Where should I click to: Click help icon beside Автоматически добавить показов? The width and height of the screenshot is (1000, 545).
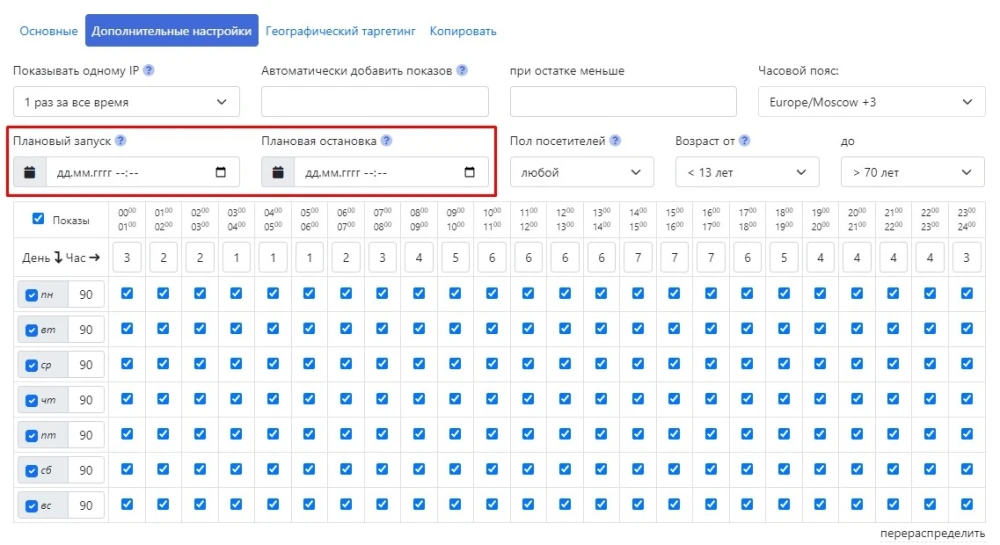tap(460, 71)
